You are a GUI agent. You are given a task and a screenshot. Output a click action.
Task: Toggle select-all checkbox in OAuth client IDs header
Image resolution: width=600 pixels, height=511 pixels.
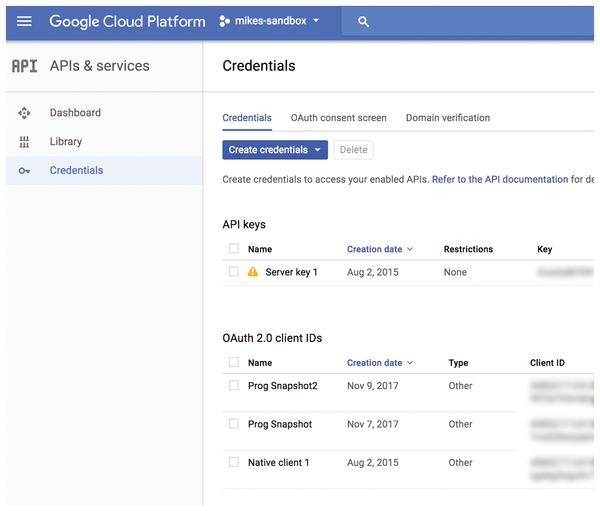pos(233,362)
